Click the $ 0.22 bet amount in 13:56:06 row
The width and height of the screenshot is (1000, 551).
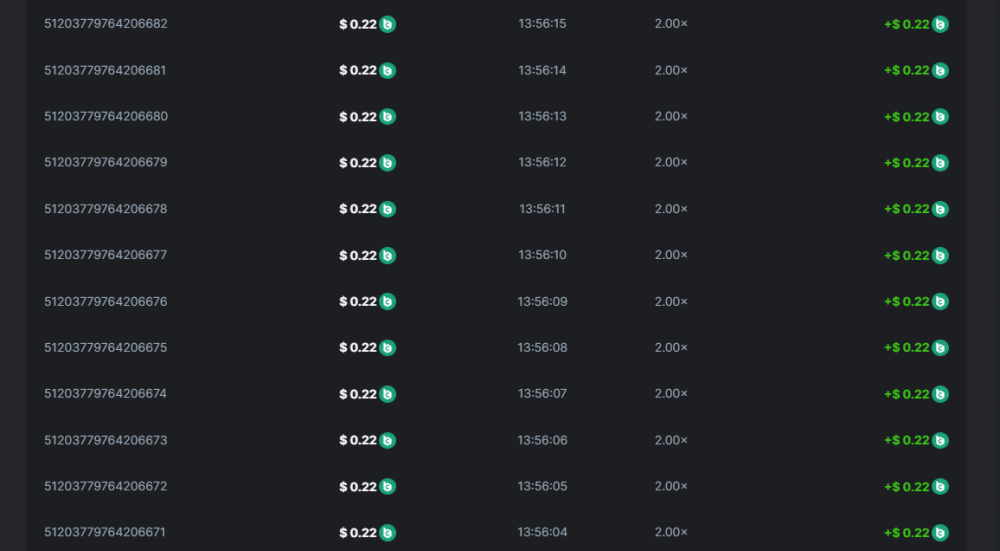[x=358, y=440]
